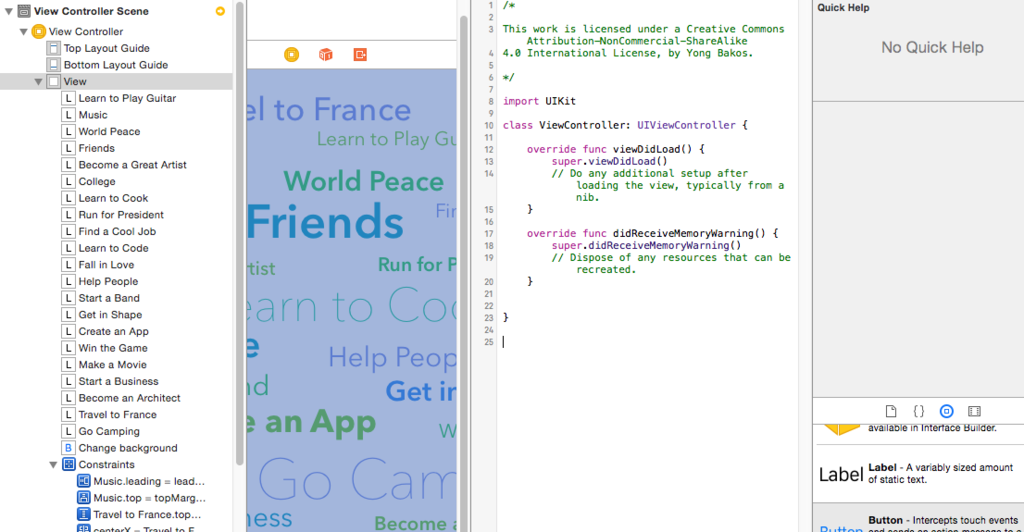Open the Code Snippet library tab
1024x532 pixels.
coord(919,411)
